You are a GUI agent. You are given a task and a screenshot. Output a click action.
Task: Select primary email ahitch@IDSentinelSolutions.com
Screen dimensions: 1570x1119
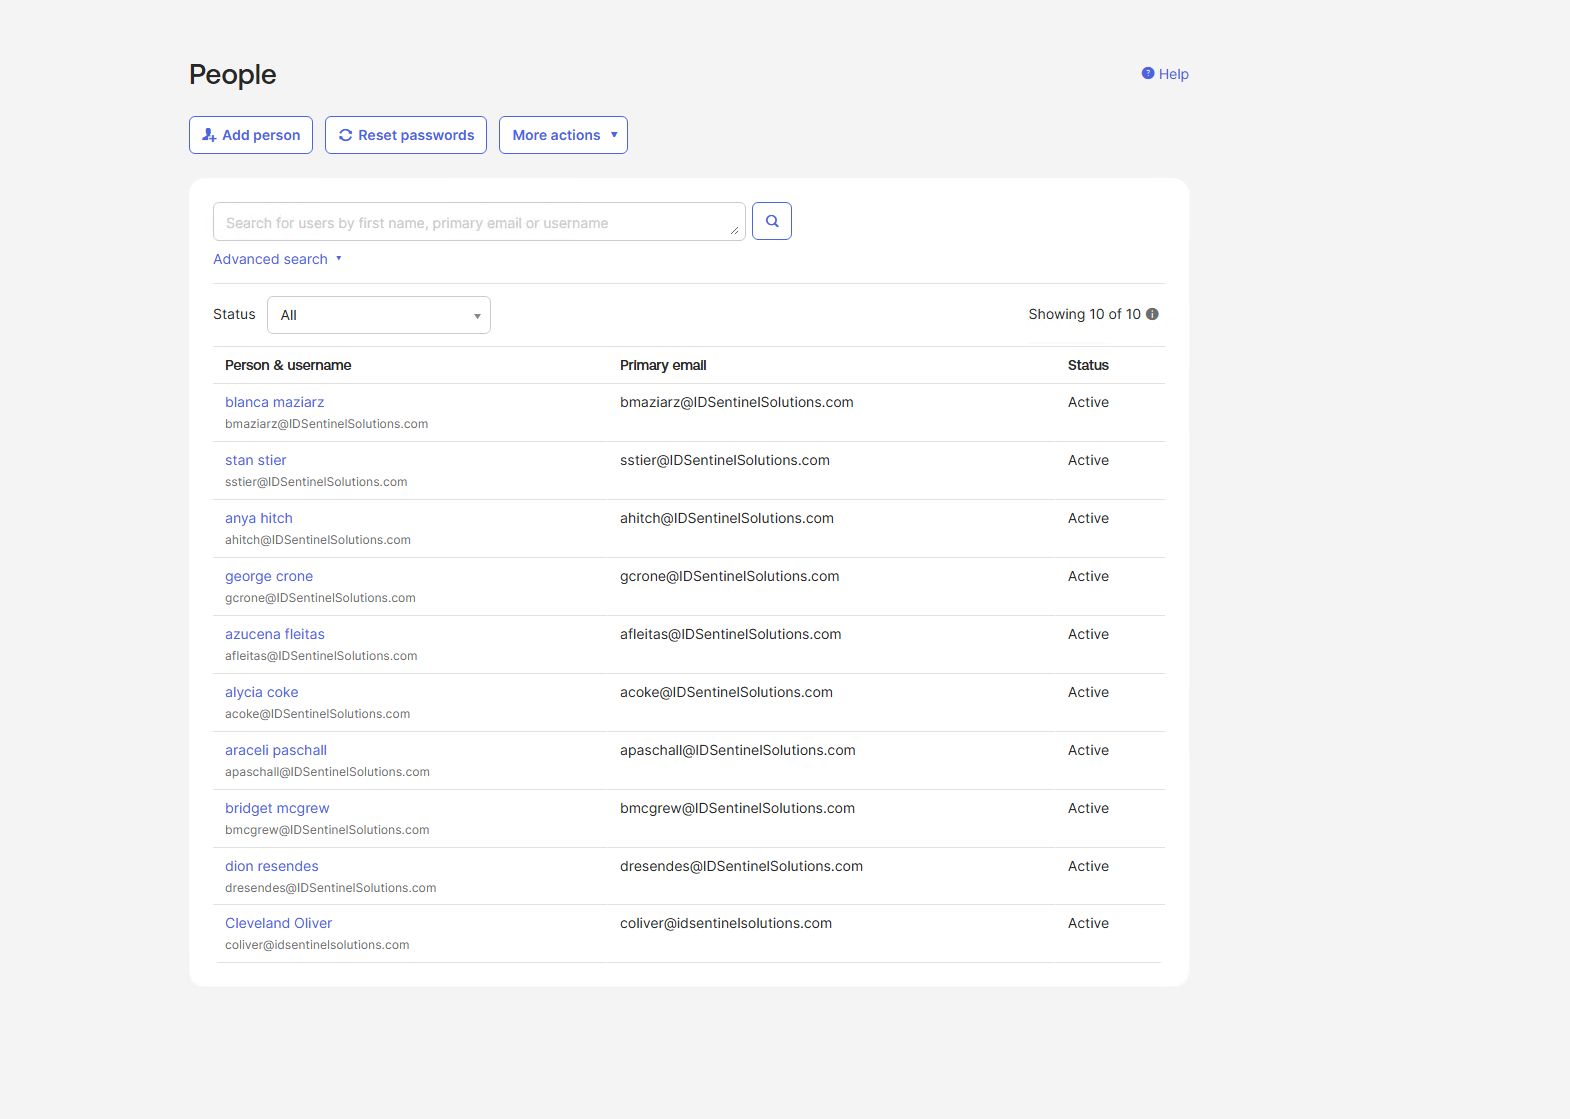[726, 518]
